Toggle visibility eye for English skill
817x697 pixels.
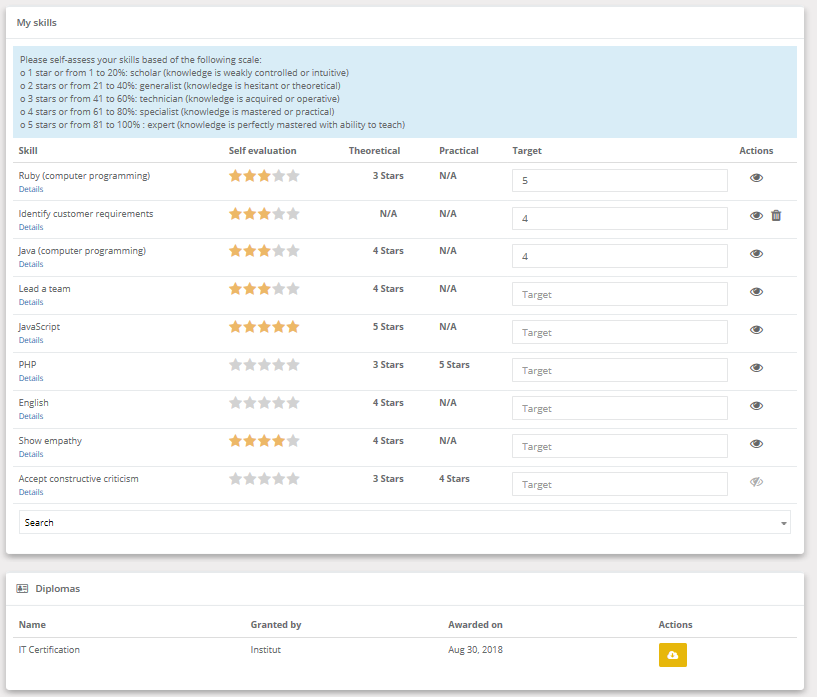(756, 406)
